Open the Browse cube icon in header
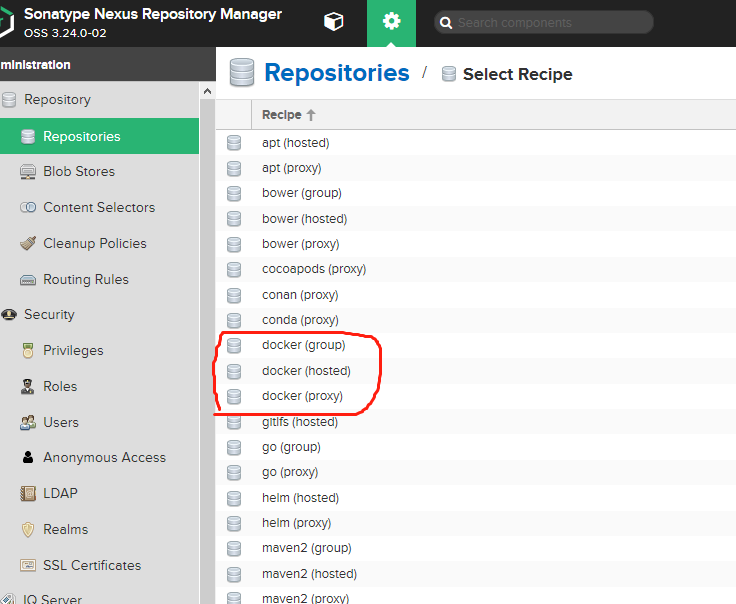This screenshot has height=604, width=736. (334, 22)
